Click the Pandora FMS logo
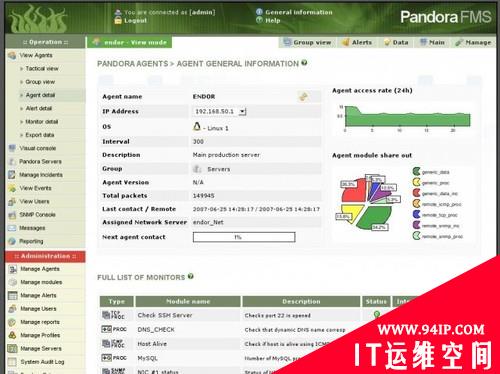 446,17
